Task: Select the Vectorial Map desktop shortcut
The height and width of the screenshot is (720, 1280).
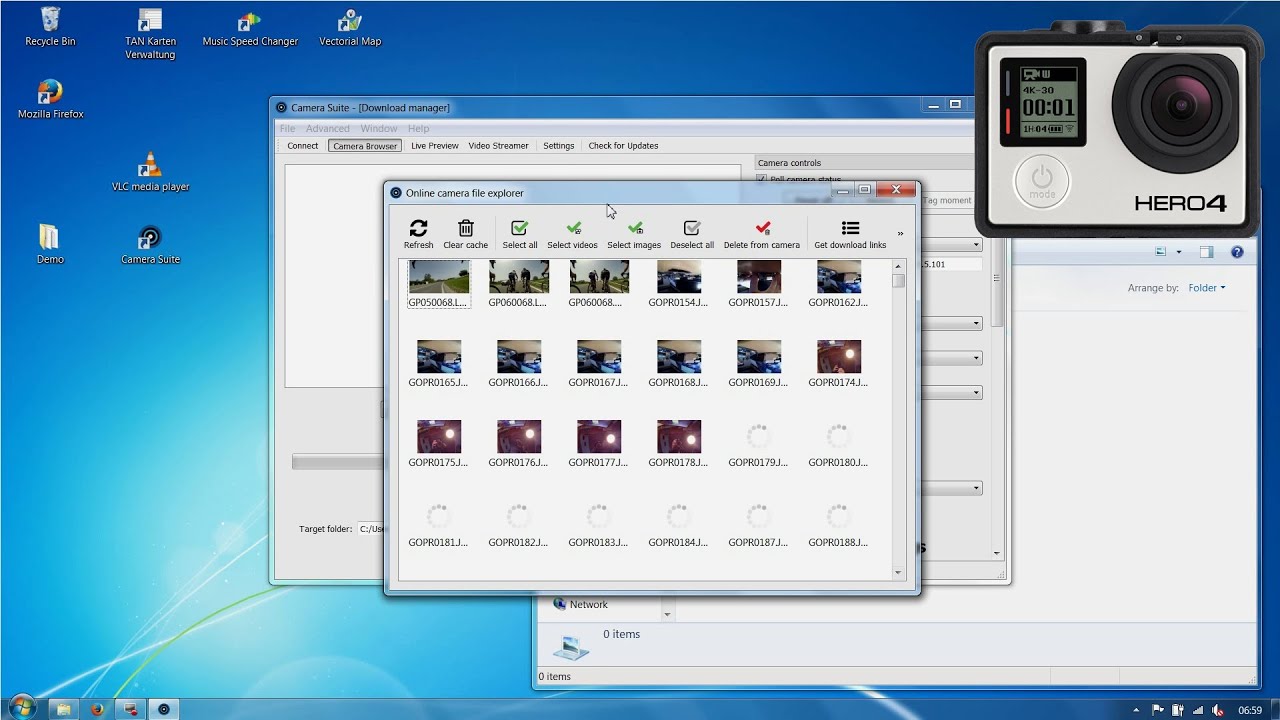Action: tap(350, 28)
